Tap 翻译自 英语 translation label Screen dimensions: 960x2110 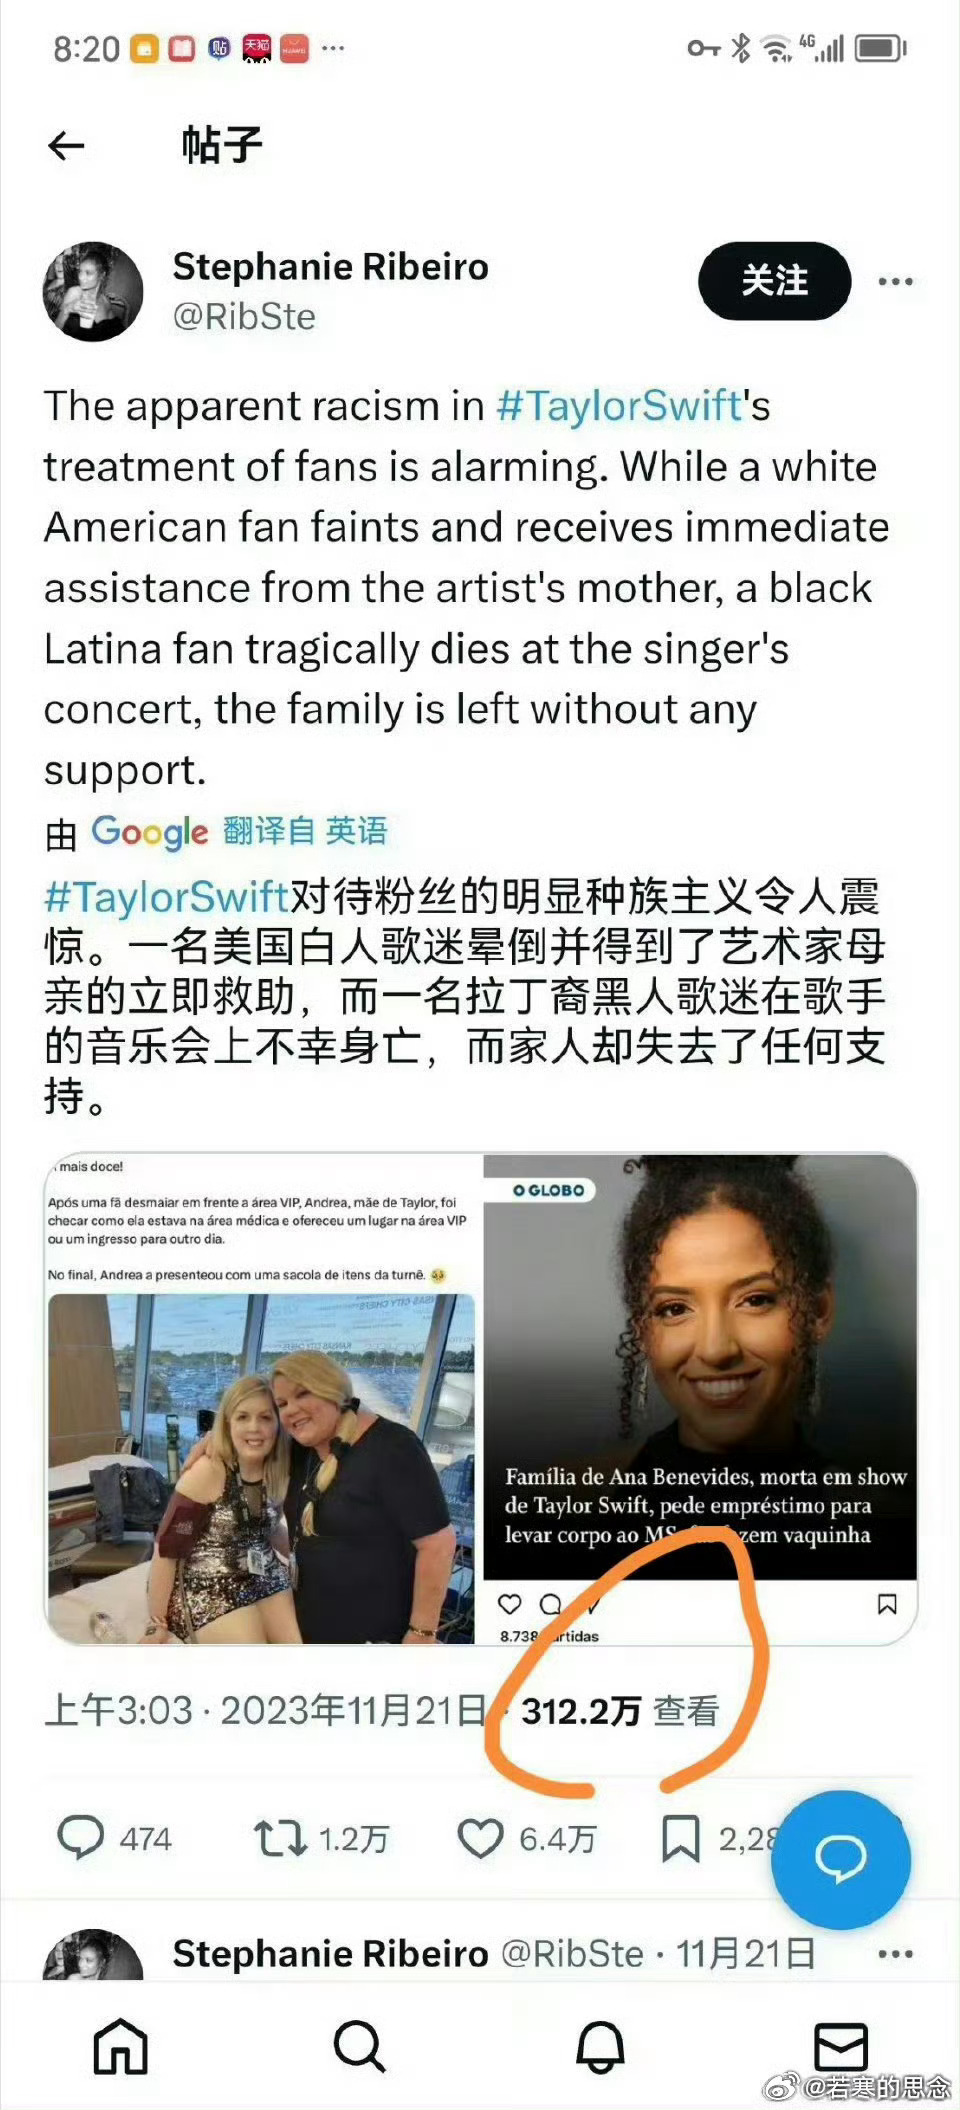coord(304,831)
